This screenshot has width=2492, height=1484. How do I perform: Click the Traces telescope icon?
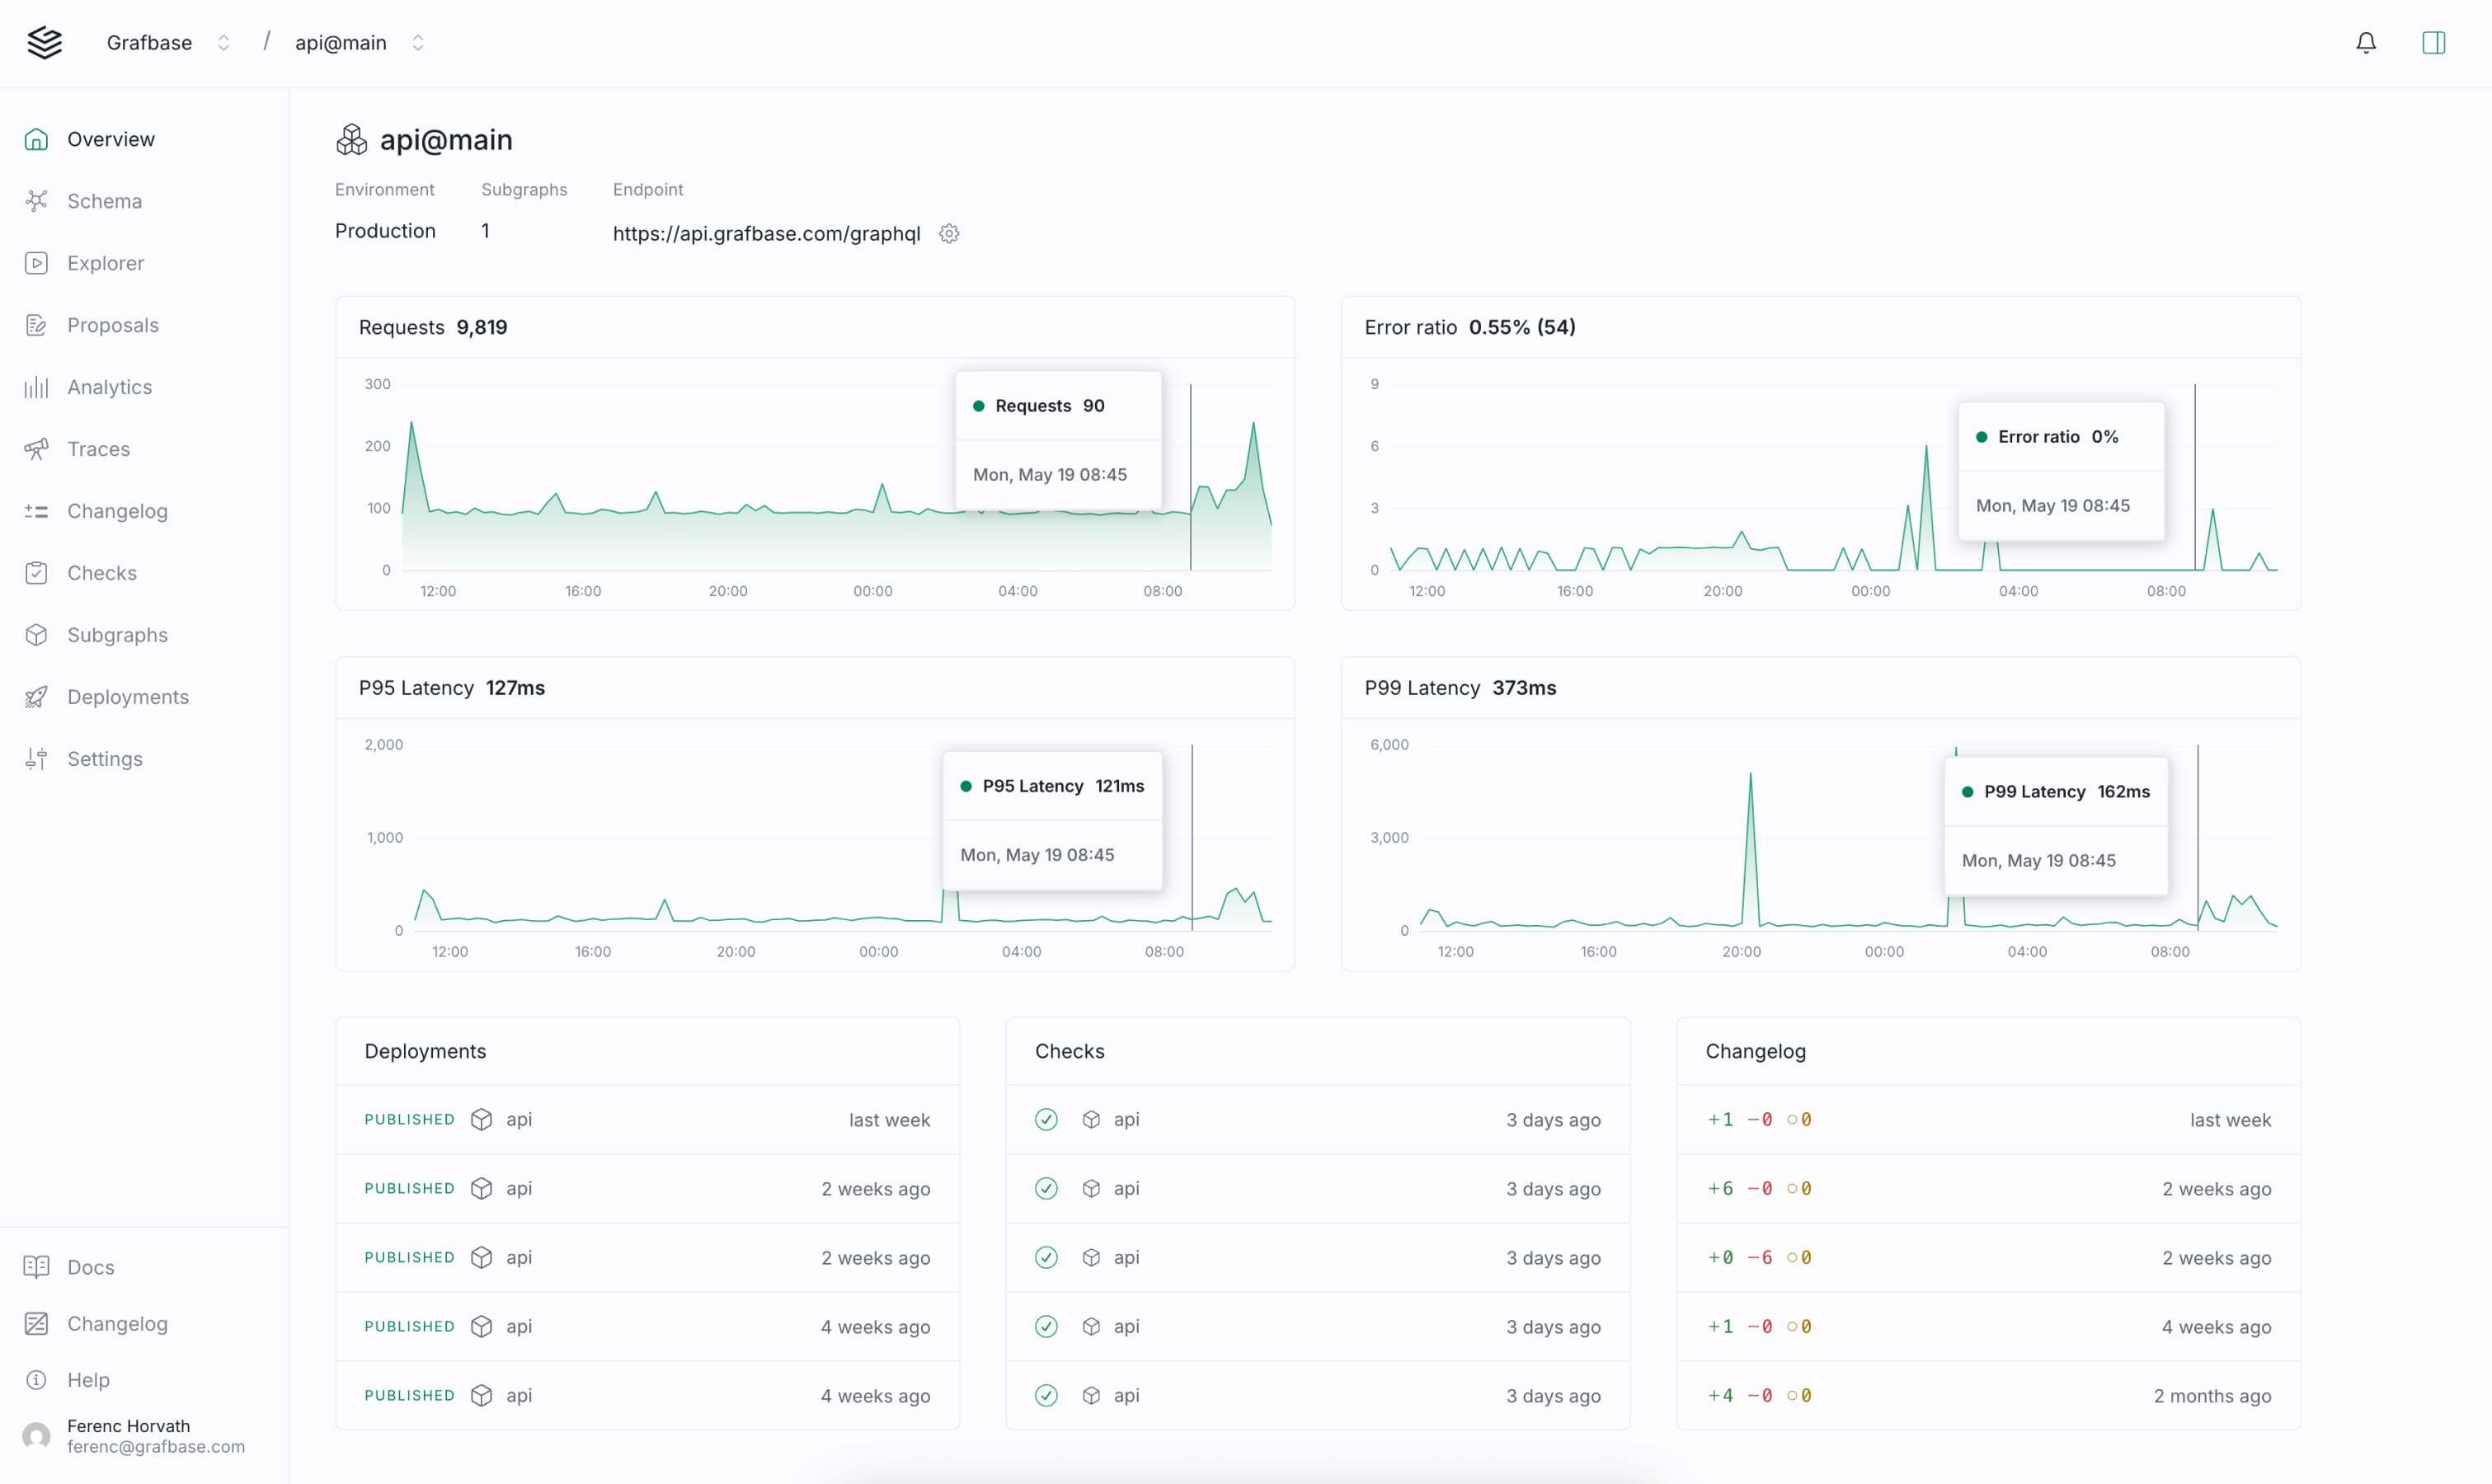37,449
